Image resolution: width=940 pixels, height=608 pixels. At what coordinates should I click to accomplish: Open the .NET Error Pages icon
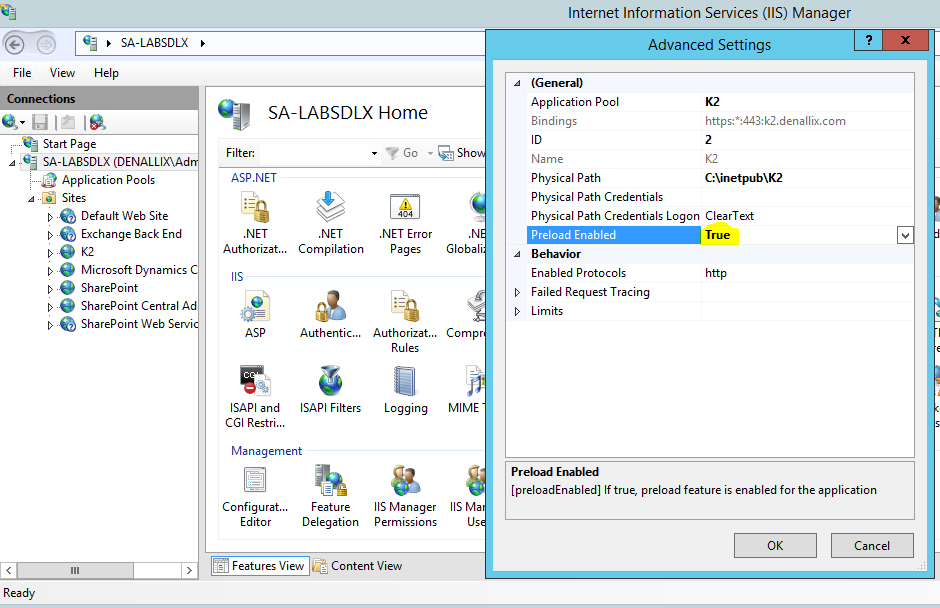(405, 207)
